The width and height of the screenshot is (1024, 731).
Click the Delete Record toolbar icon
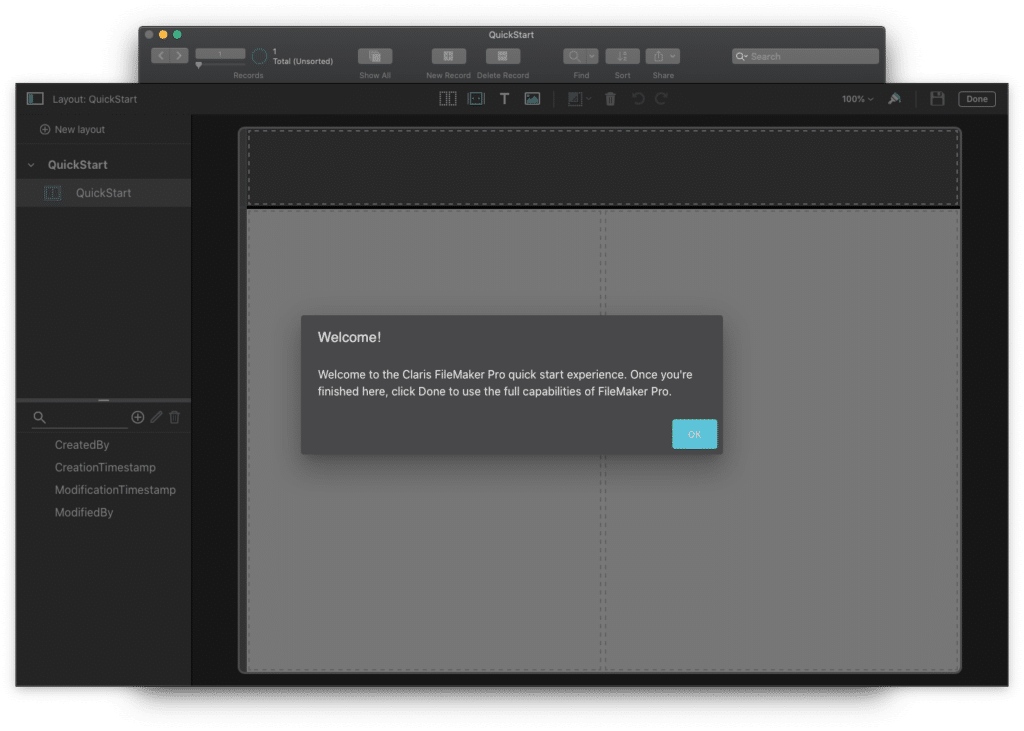click(503, 56)
